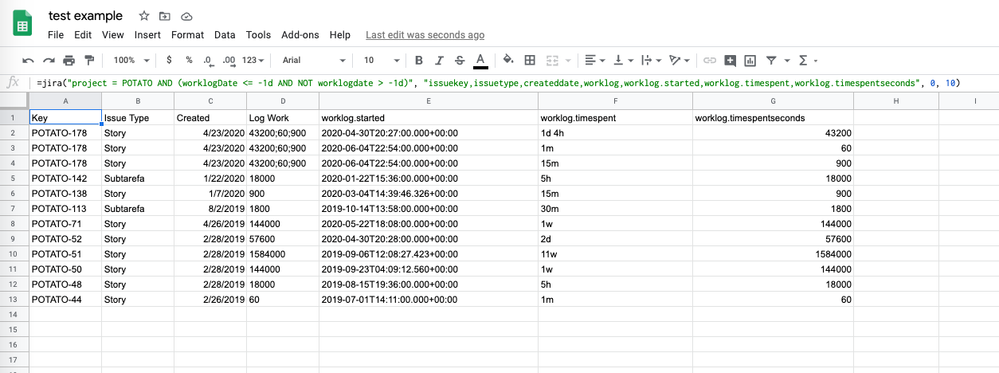Open the Help menu
The width and height of the screenshot is (999, 373).
pyautogui.click(x=340, y=35)
